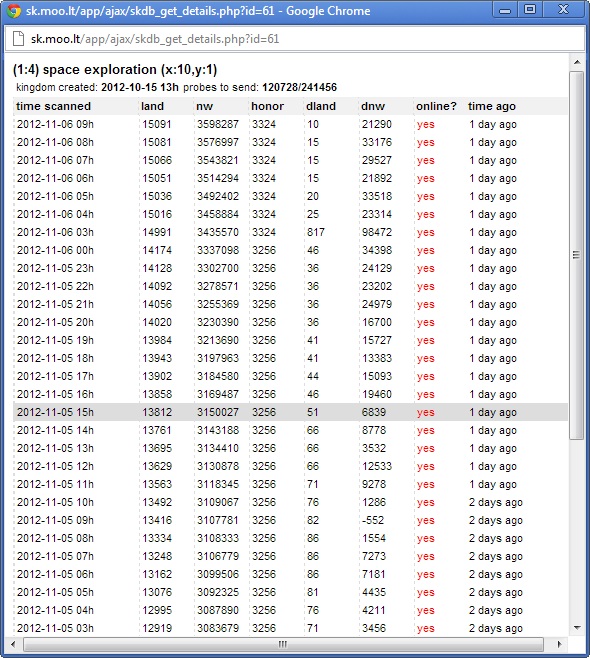Click the 'space exploration' kingdom heading
Viewport: 590px width, 658px height.
click(100, 70)
